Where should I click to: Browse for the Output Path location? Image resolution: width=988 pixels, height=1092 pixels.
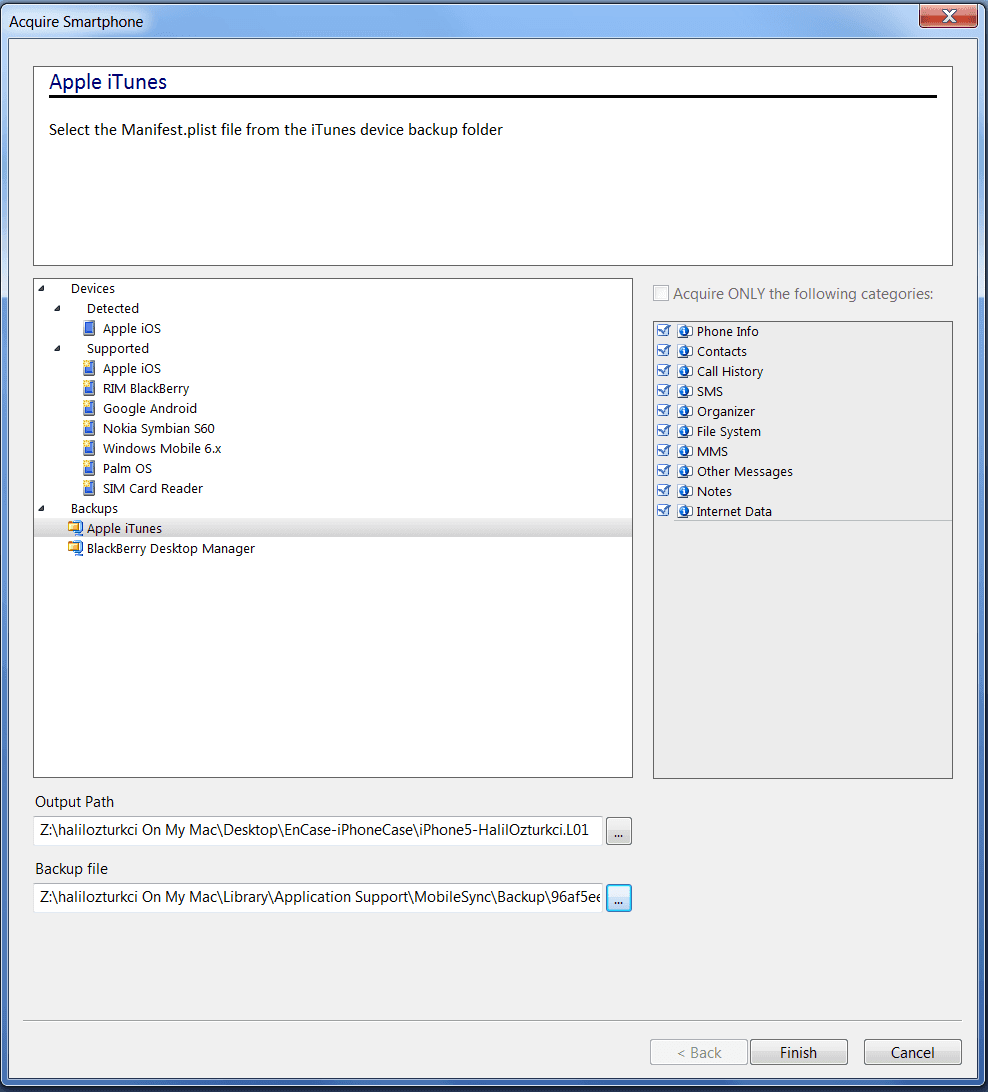(619, 831)
